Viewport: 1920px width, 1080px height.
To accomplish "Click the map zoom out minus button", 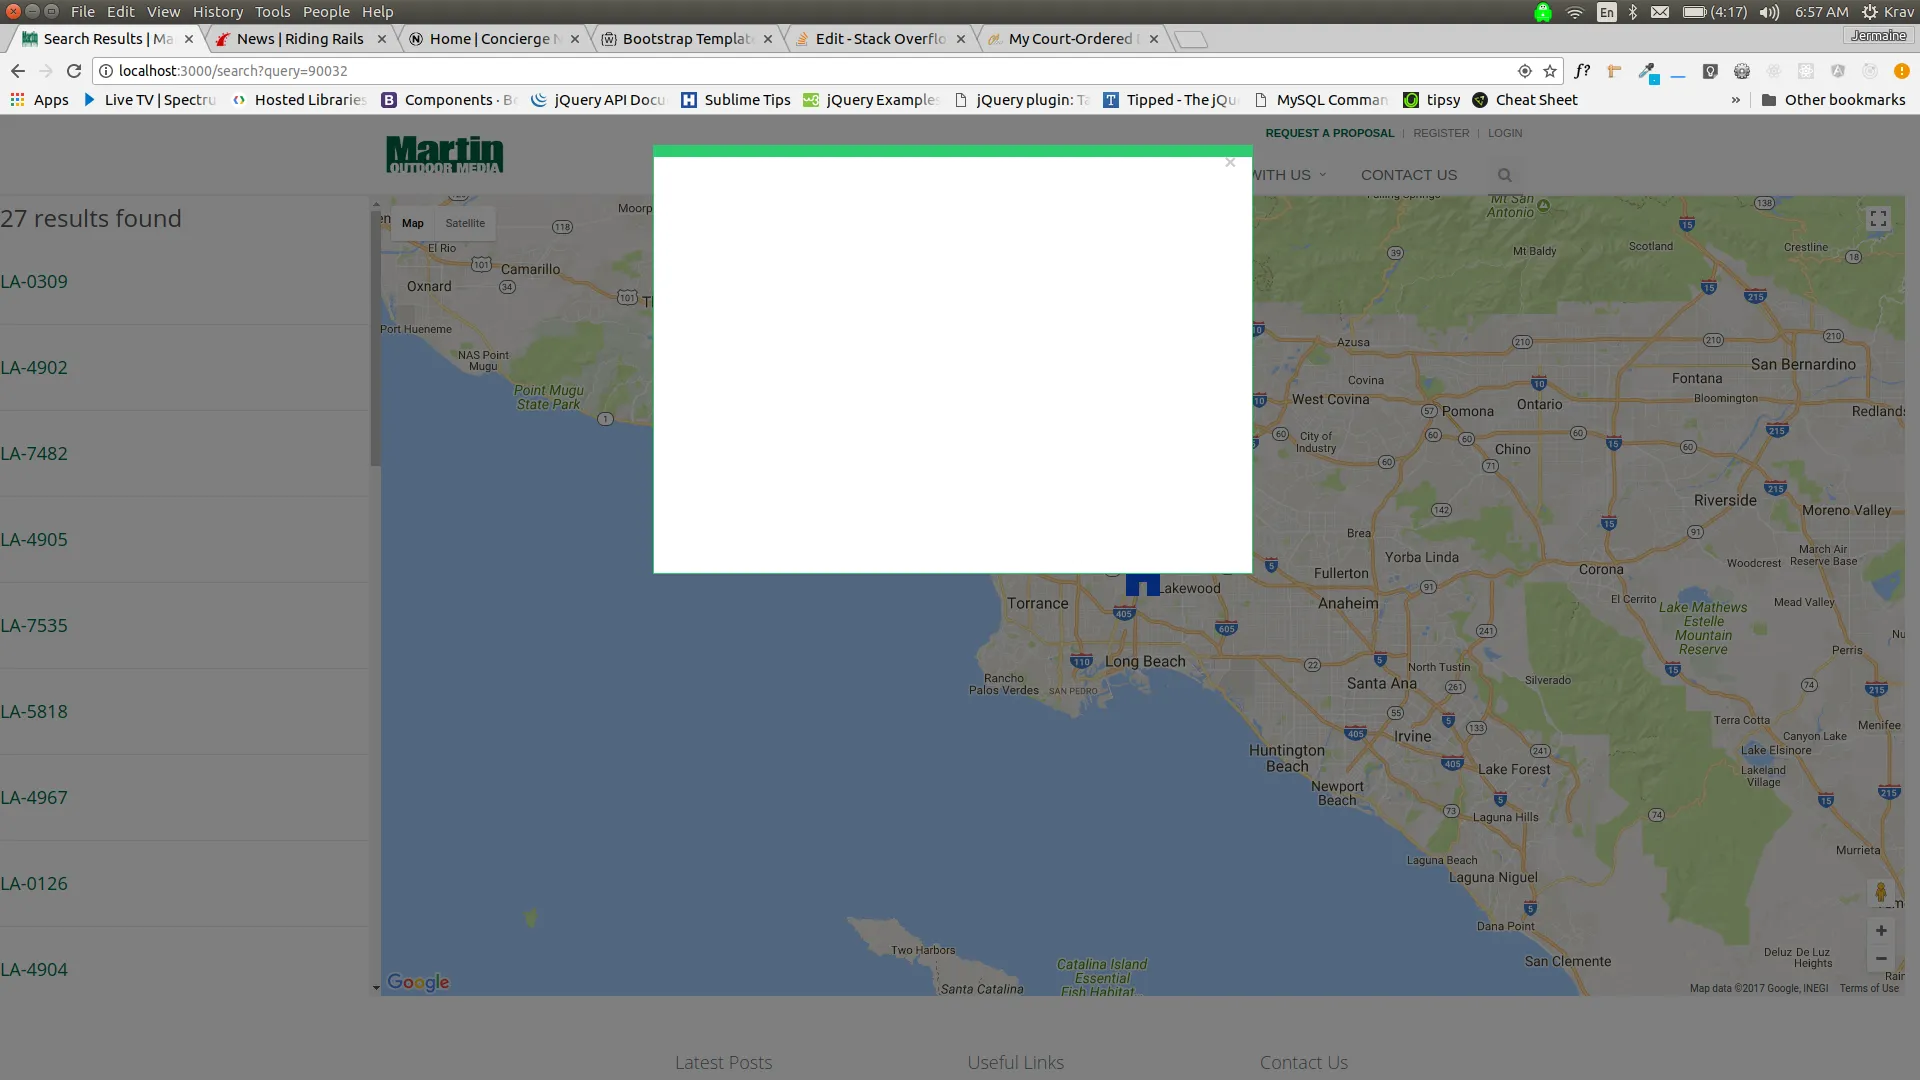I will tap(1880, 958).
